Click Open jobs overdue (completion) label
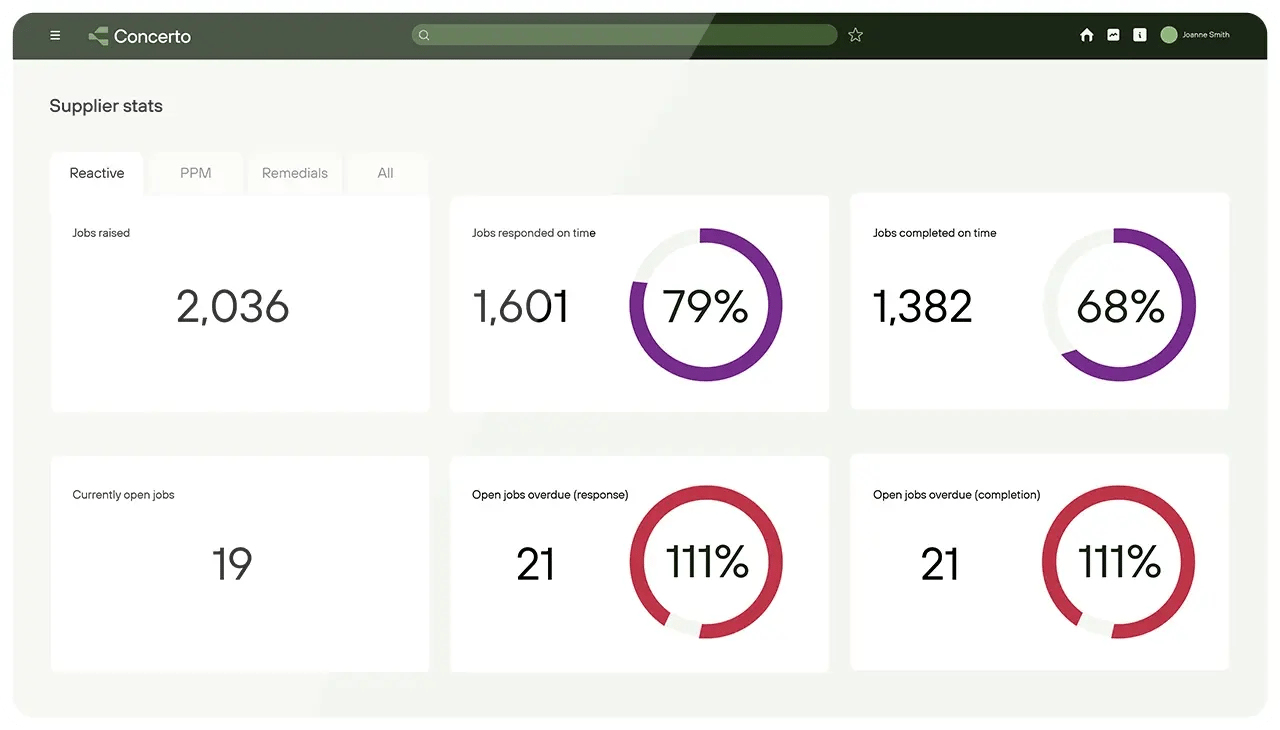 click(x=957, y=495)
